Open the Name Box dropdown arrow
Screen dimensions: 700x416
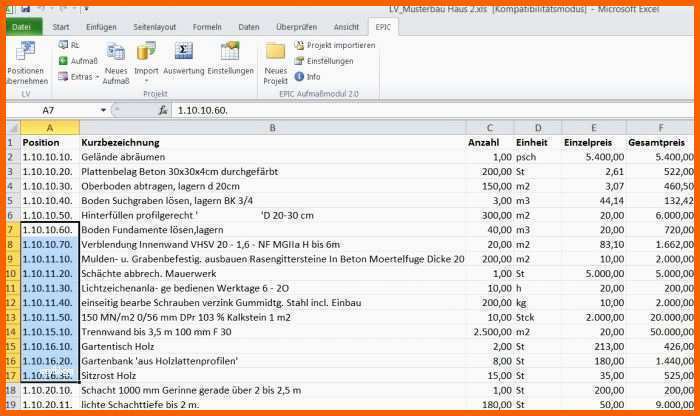pyautogui.click(x=103, y=110)
